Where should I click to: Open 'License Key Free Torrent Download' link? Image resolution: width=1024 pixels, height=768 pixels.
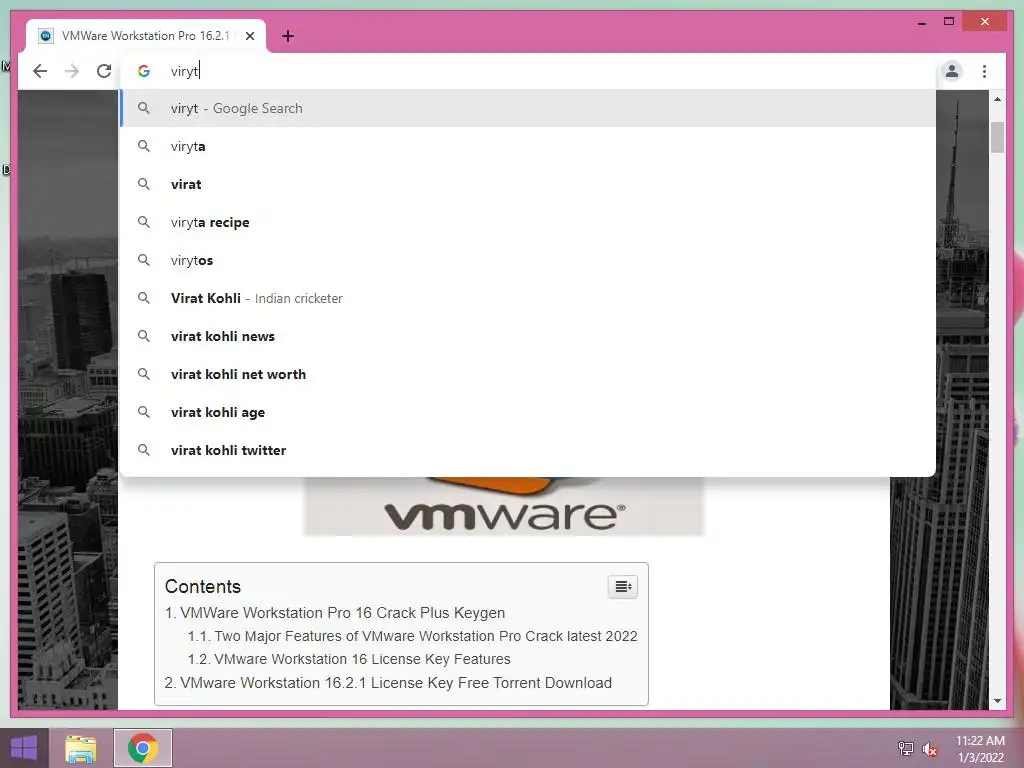coord(396,682)
